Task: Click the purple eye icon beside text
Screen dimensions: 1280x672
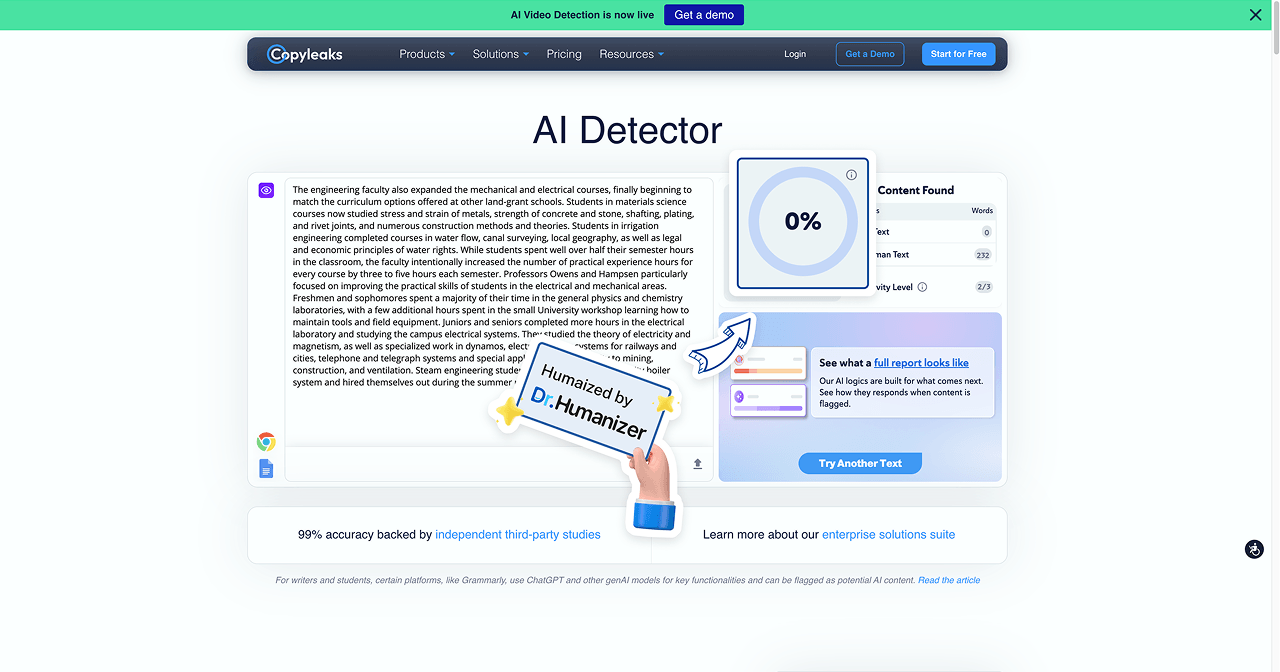Action: tap(266, 190)
